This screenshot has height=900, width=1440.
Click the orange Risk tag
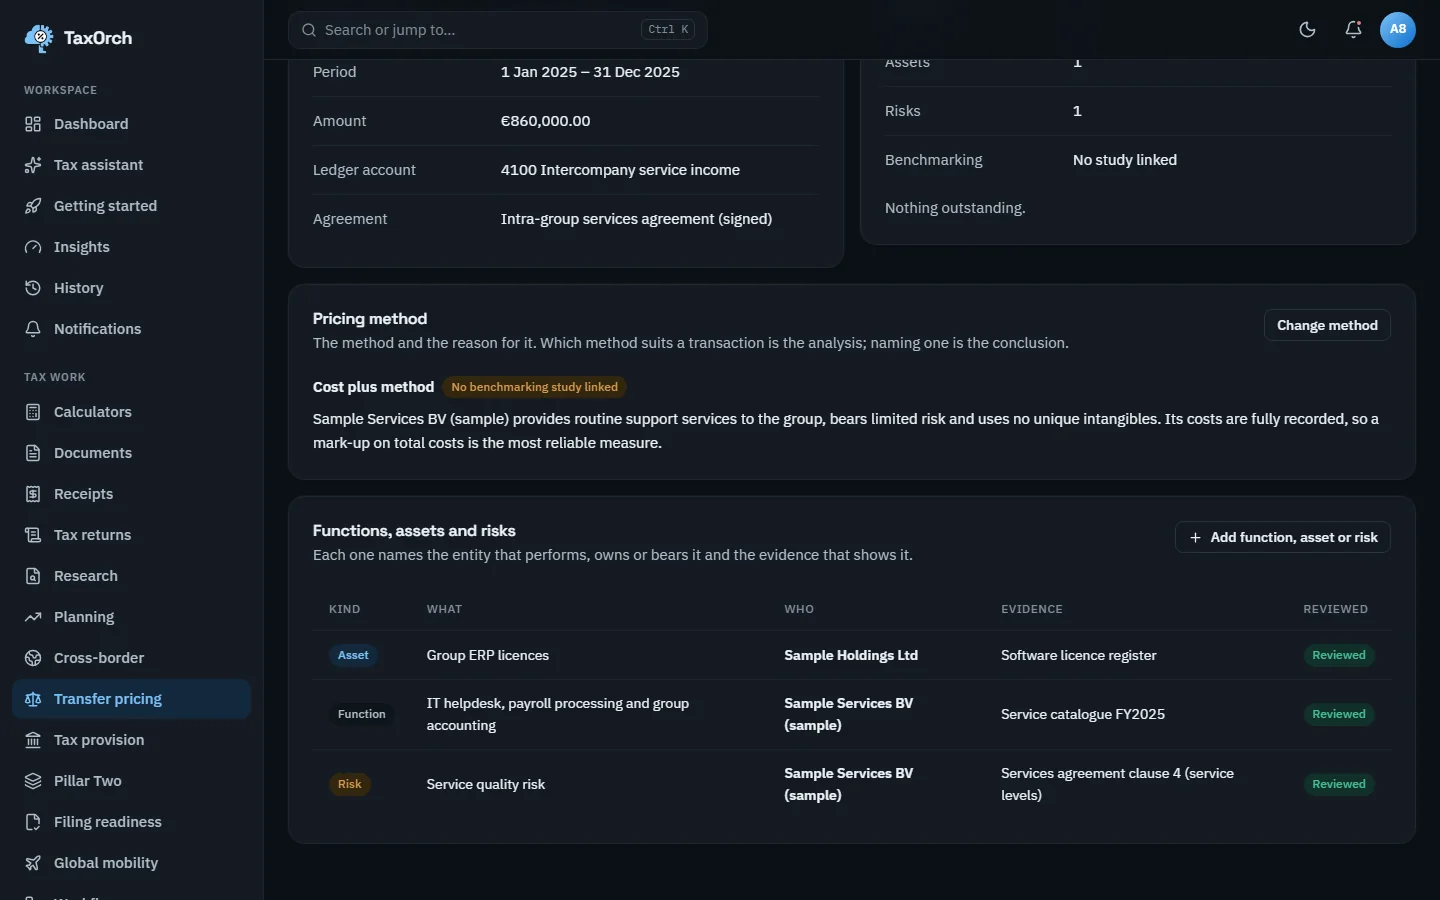[x=350, y=784]
